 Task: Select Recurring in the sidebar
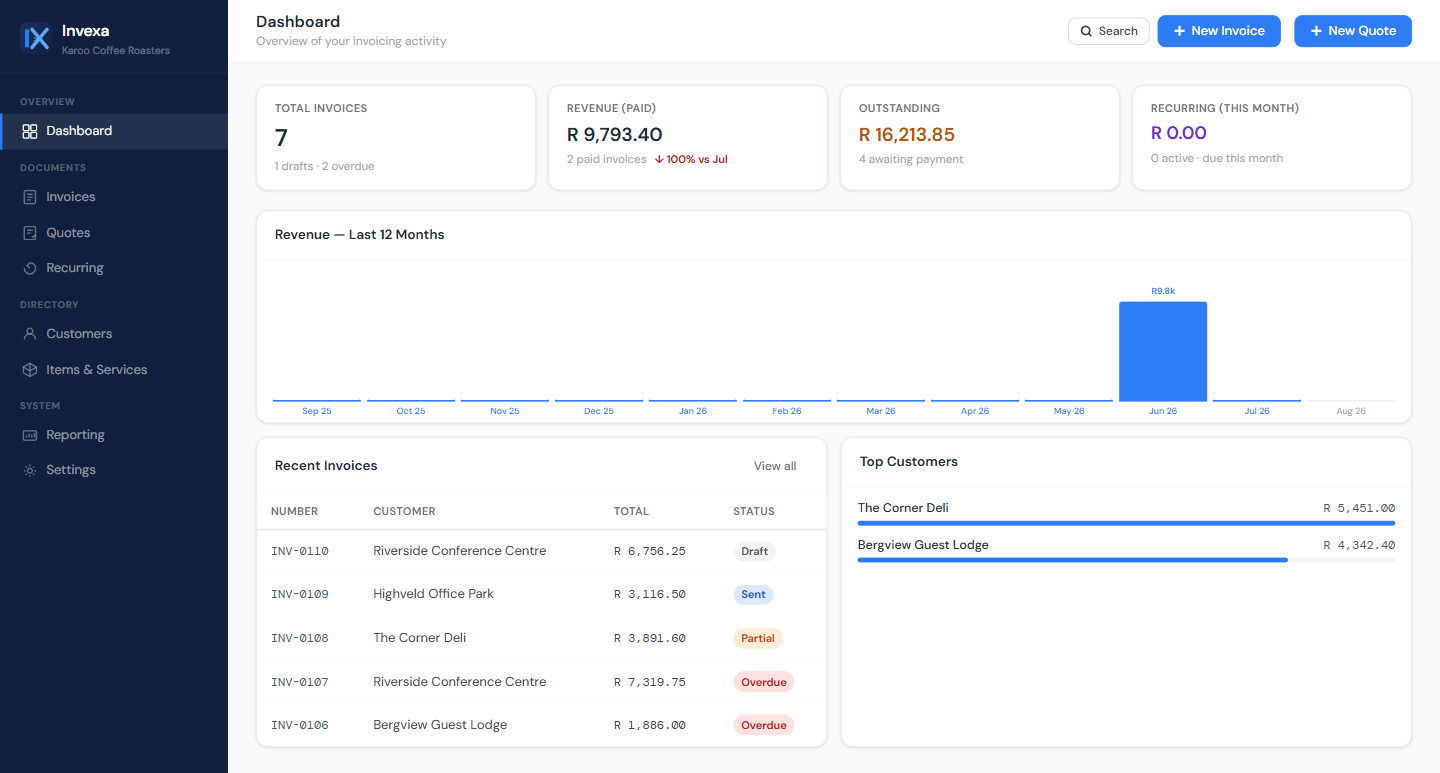(114, 268)
